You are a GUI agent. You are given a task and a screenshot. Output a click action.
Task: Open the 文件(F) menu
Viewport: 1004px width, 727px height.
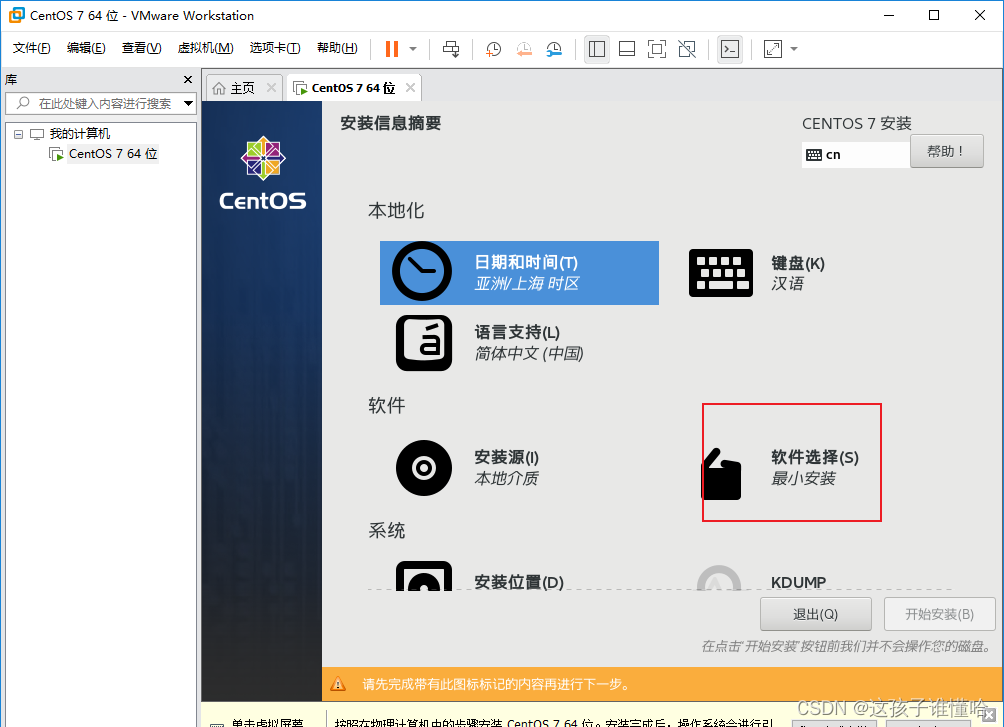tap(31, 48)
